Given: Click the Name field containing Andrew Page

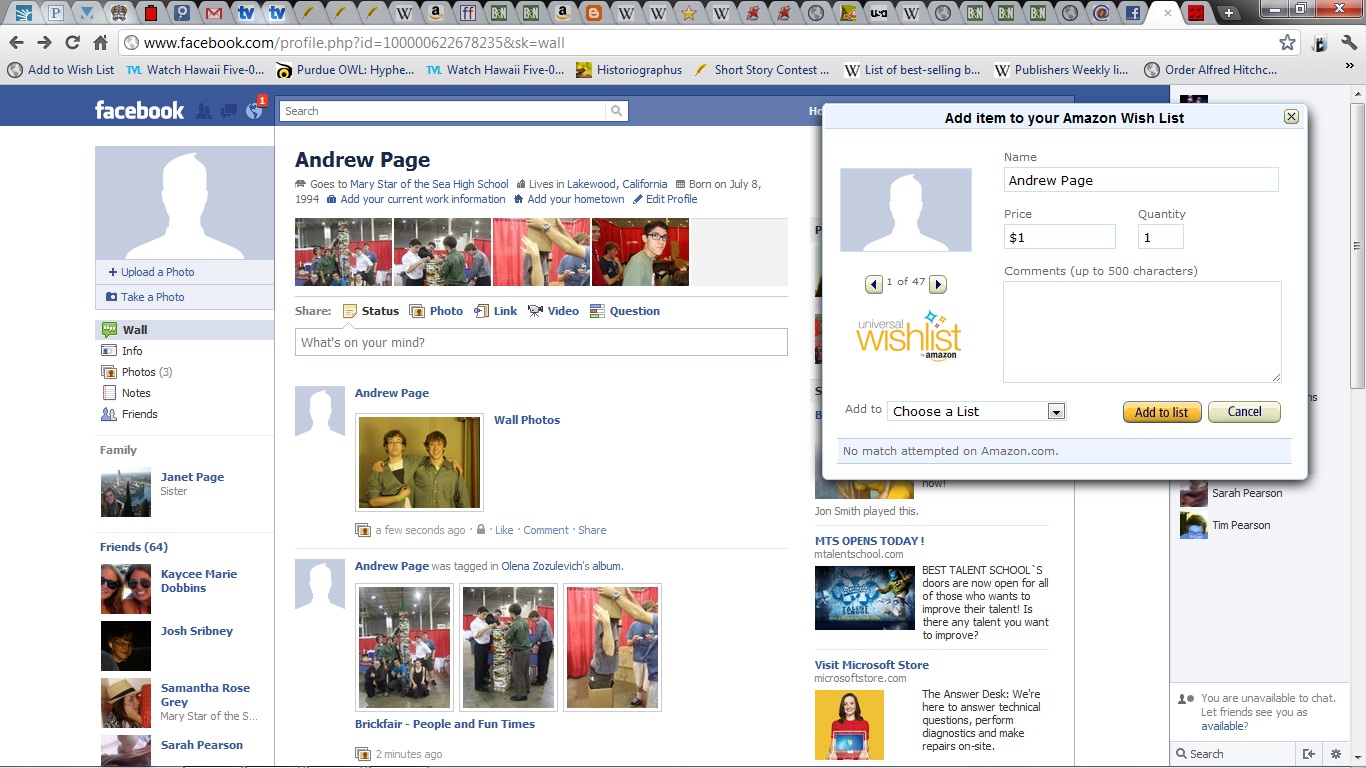Looking at the screenshot, I should [x=1141, y=180].
